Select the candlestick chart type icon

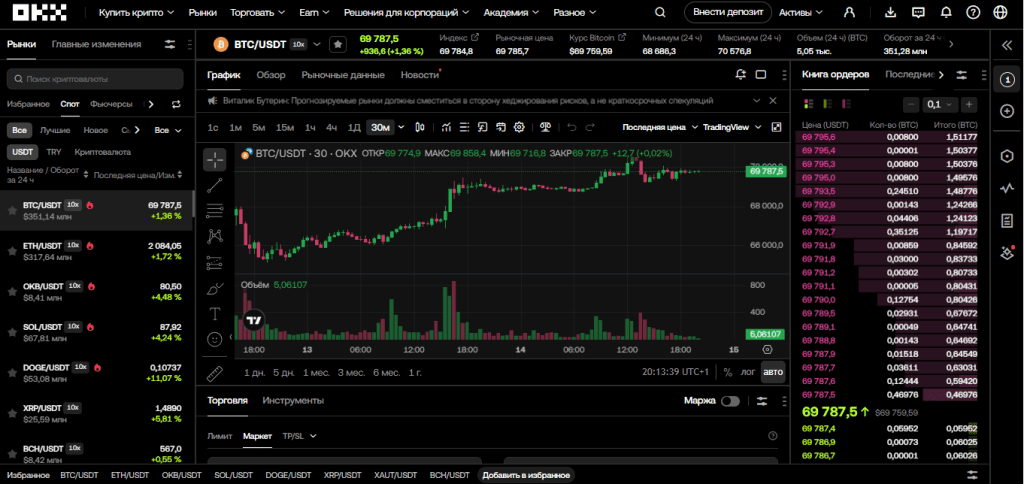(x=420, y=127)
